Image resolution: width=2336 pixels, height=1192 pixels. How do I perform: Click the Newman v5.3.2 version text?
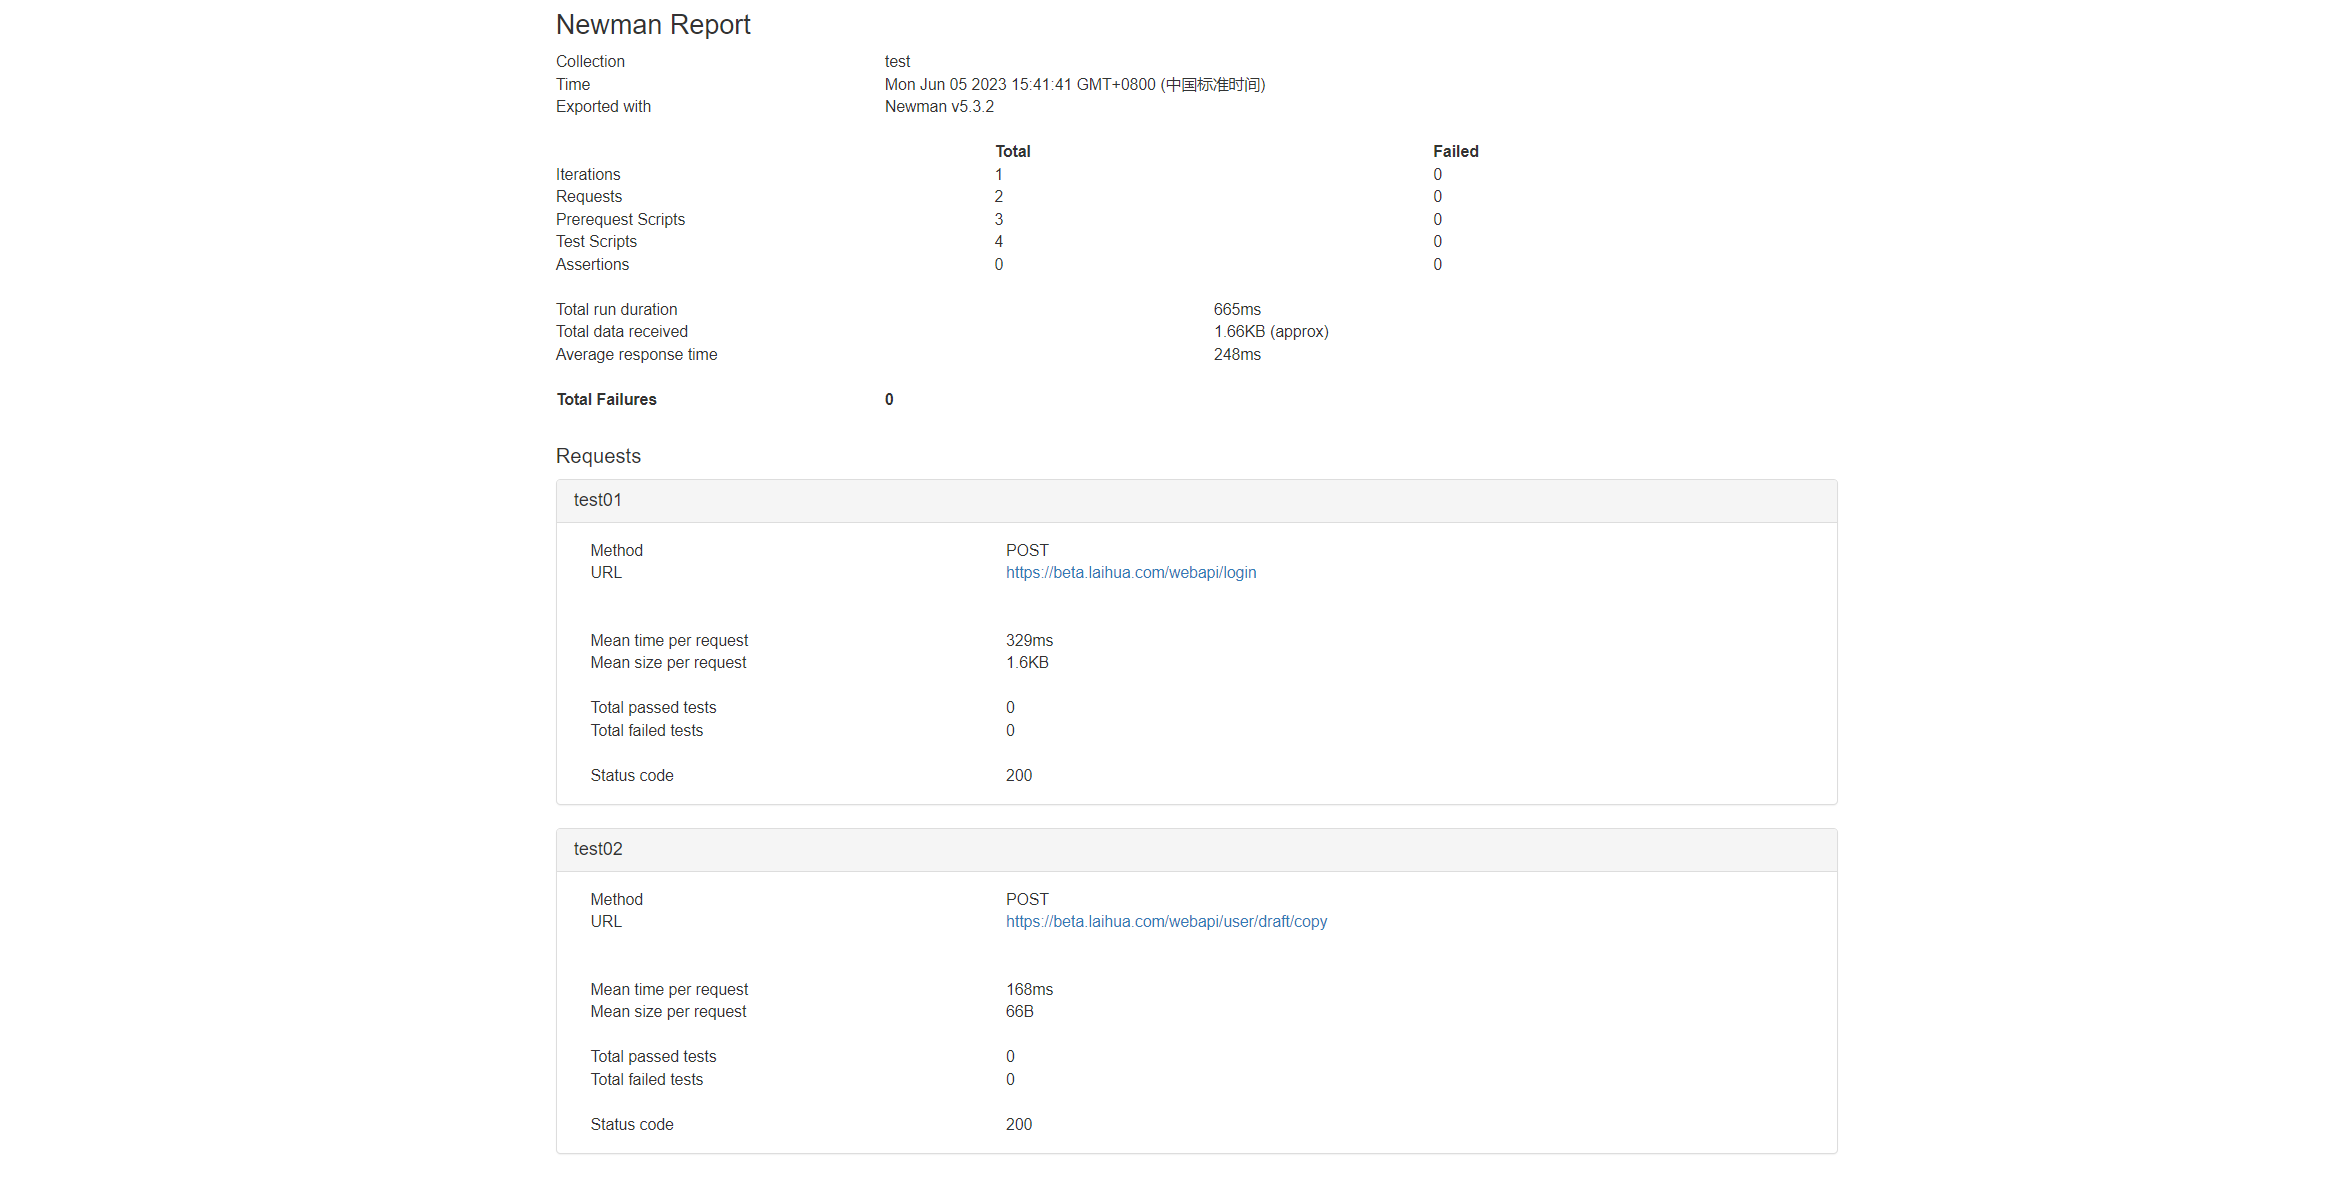(939, 106)
